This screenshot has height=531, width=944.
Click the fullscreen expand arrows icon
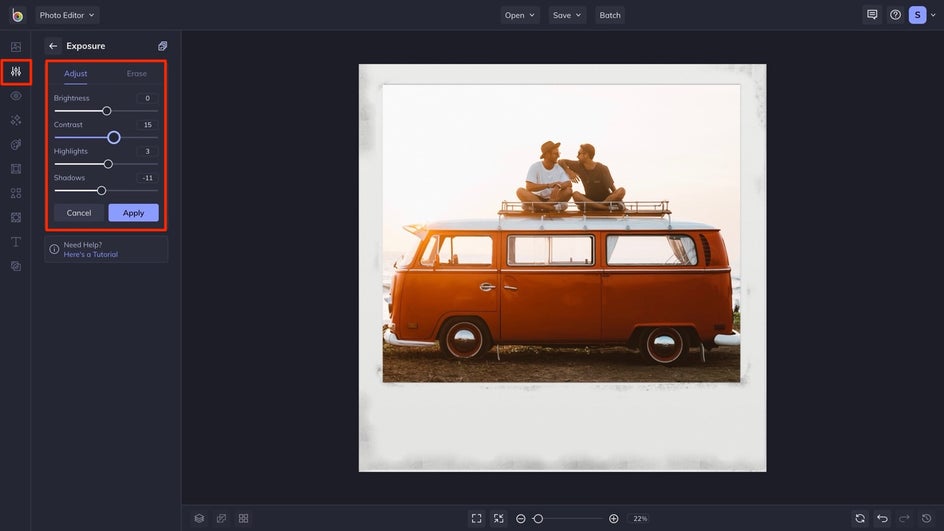point(498,518)
